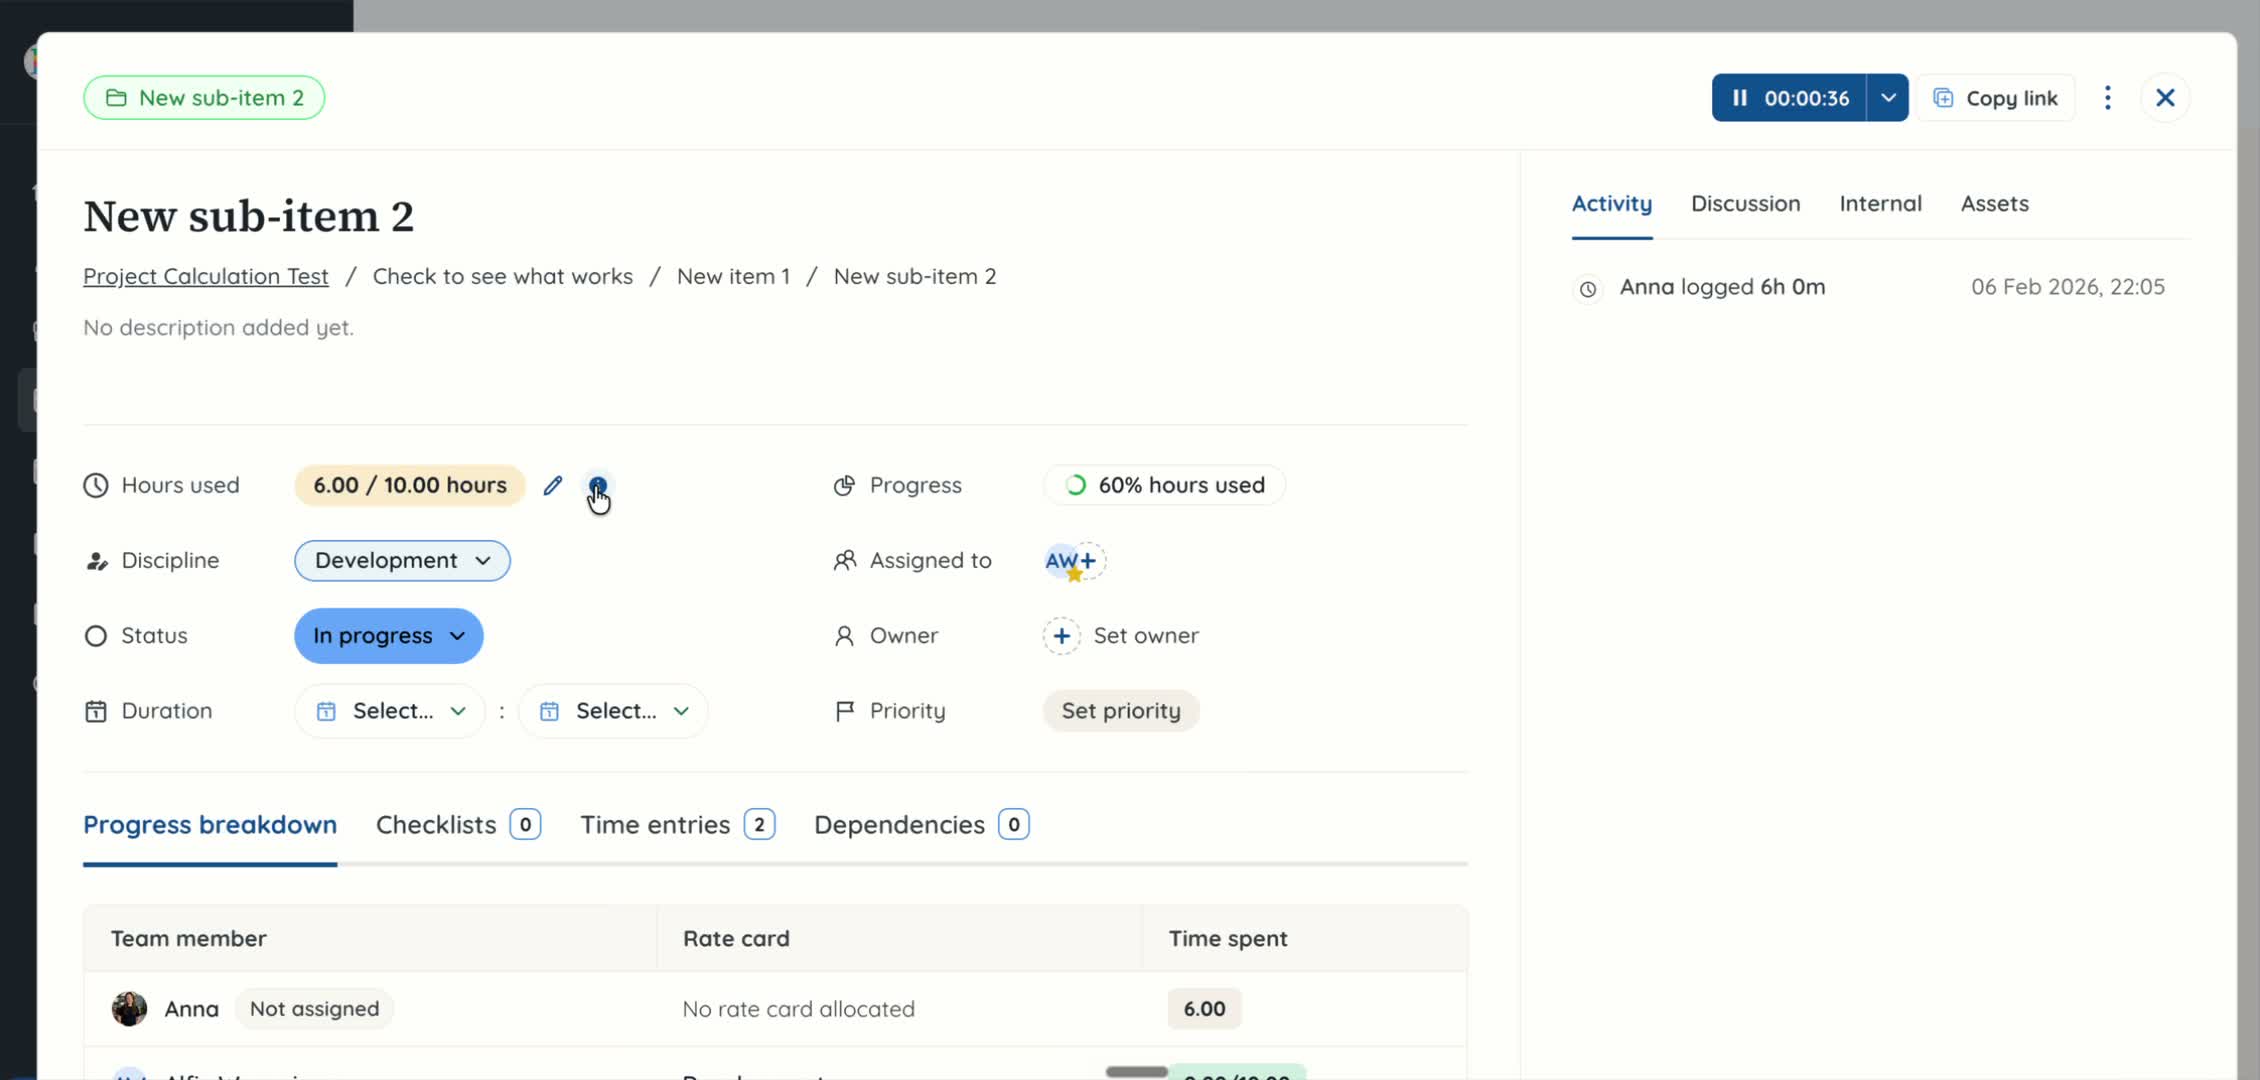
Task: Click the Set priority button
Action: (x=1121, y=711)
